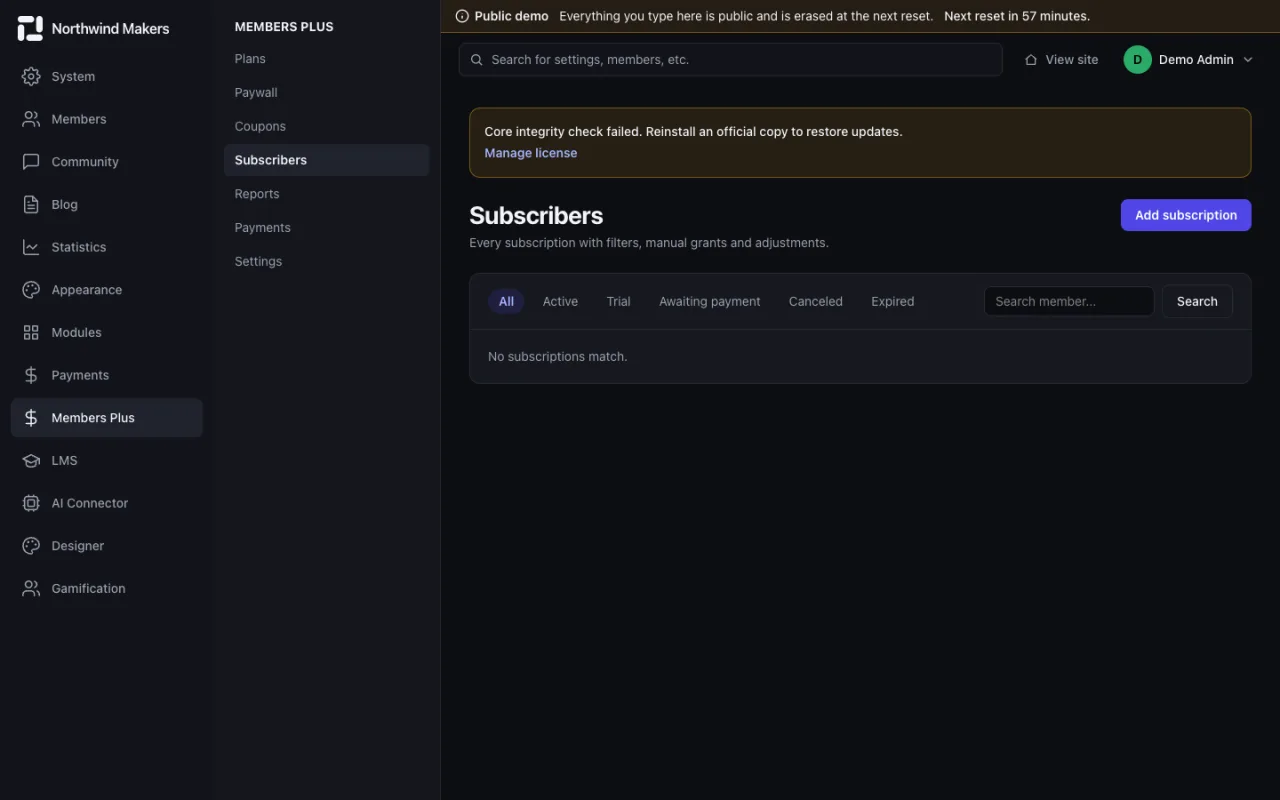Open the Plans submenu item
Screen dimensions: 1280x800
tap(326, 59)
